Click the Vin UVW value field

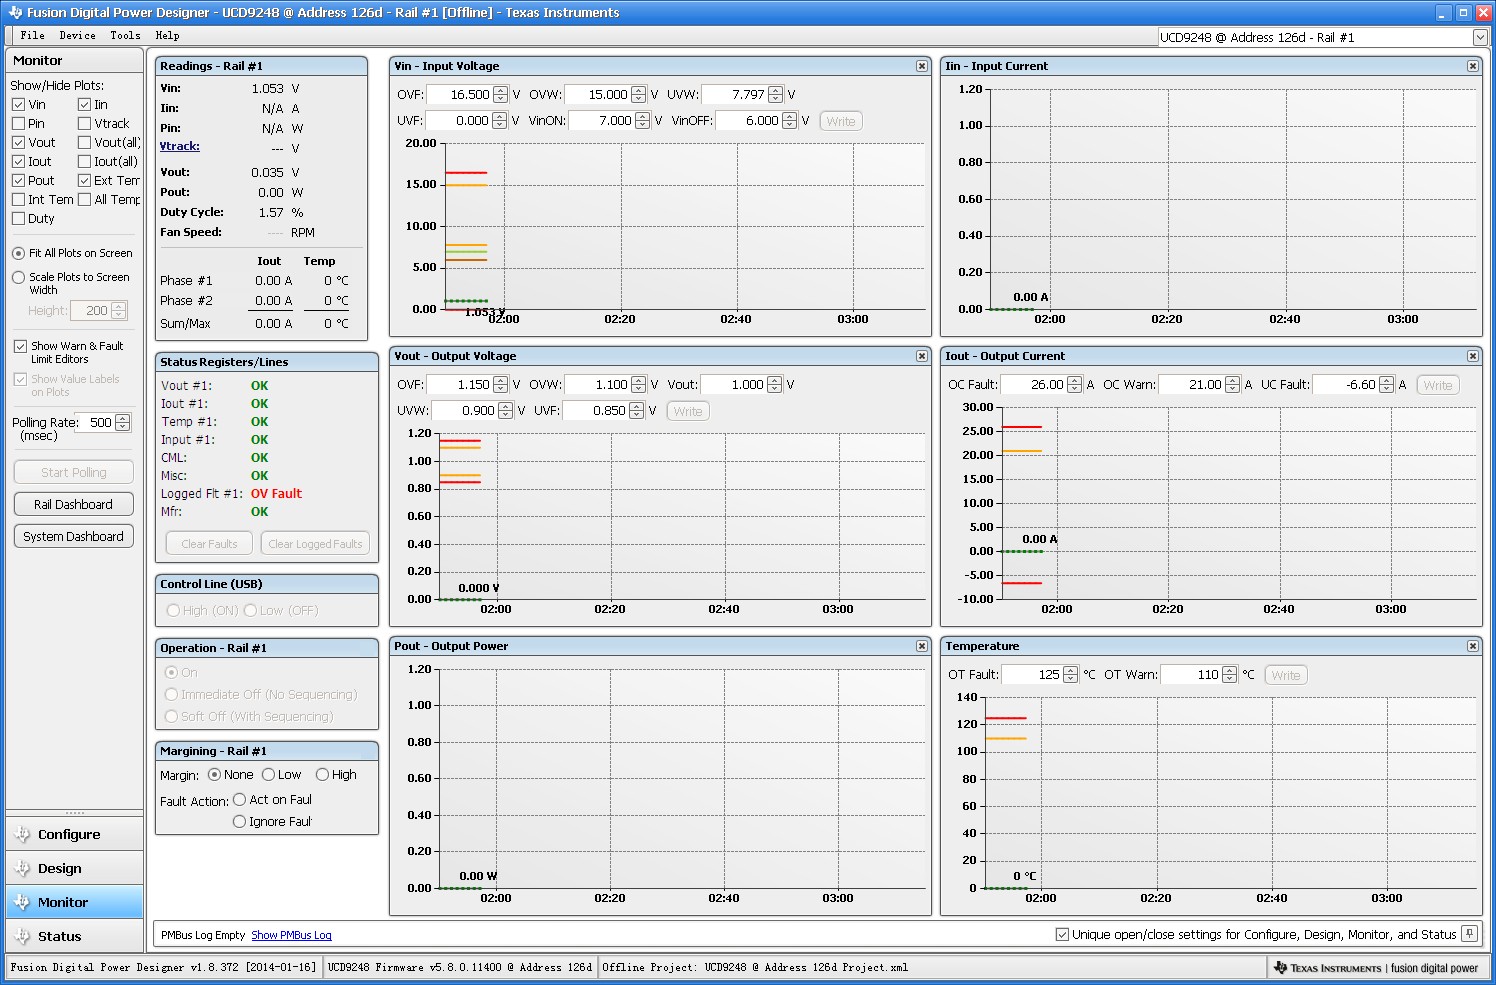(734, 94)
